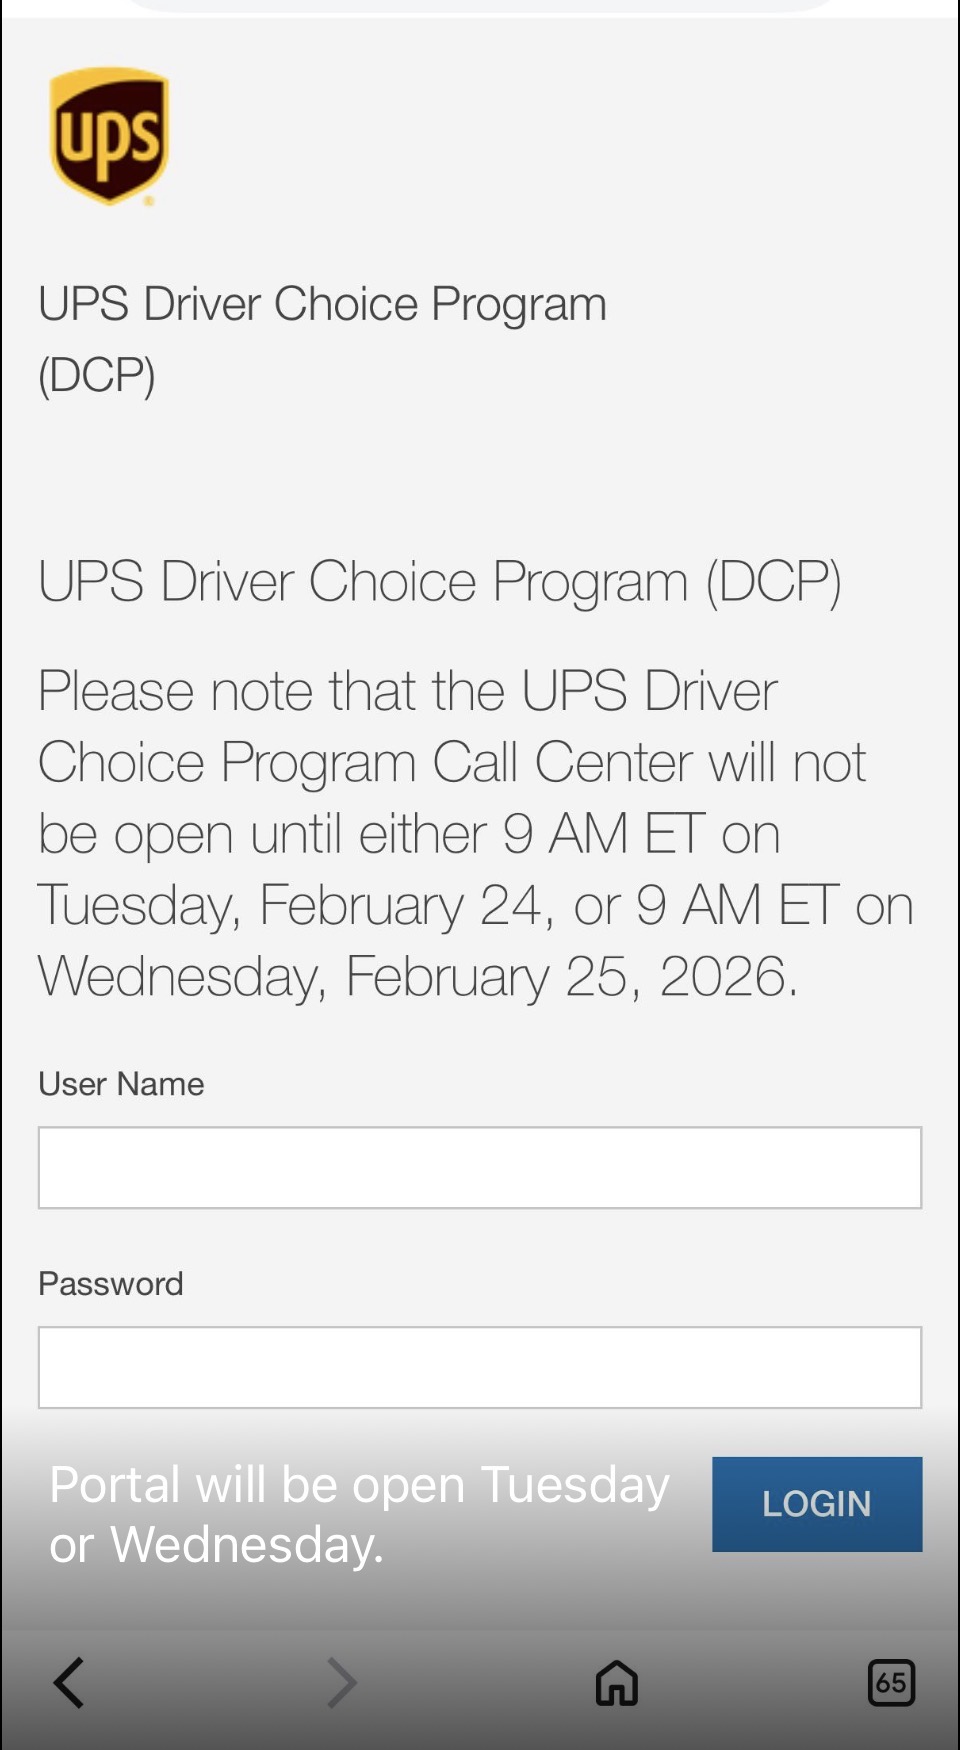Select the large DCP heading above the notice
The height and width of the screenshot is (1750, 960).
click(440, 581)
